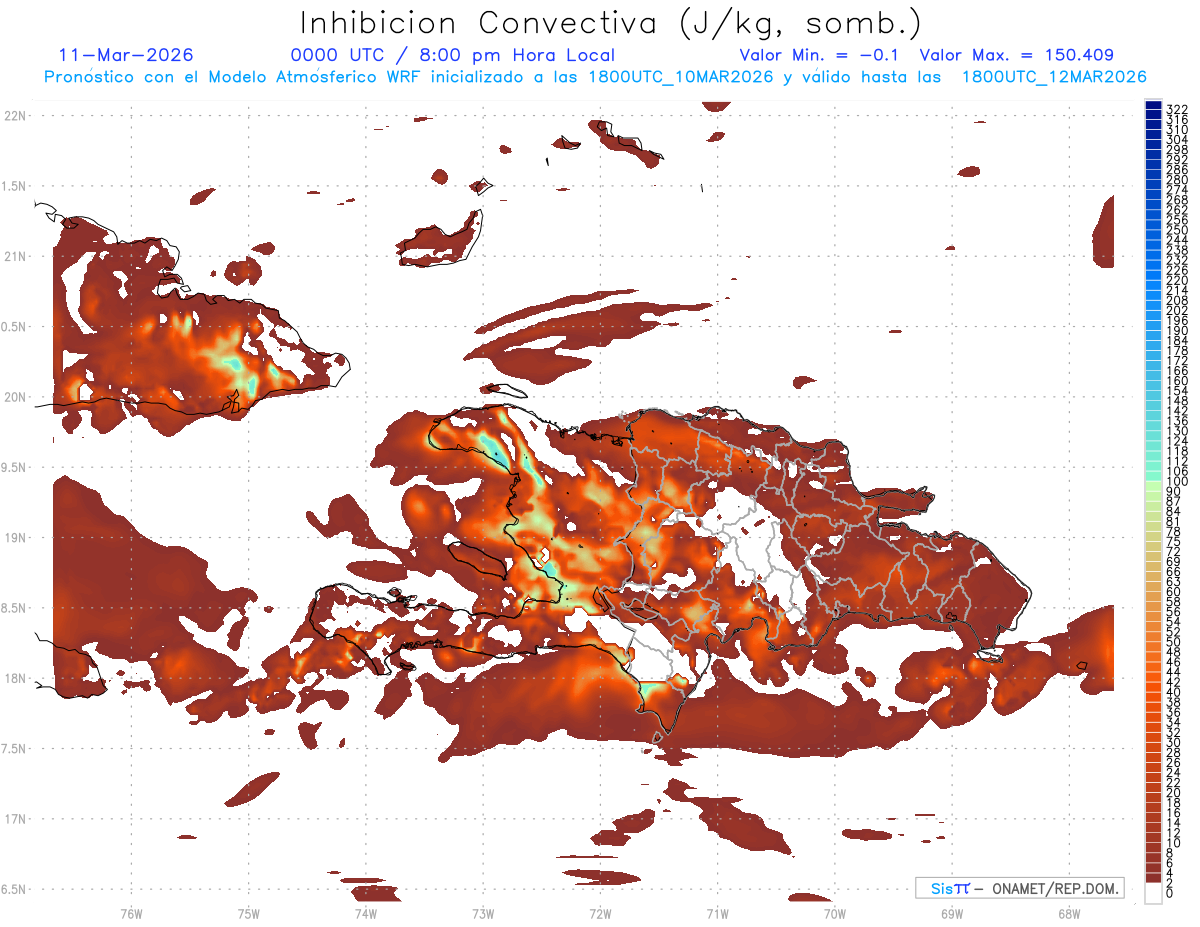Click the "100" value on the color scale
The width and height of the screenshot is (1200, 927).
click(x=1177, y=482)
